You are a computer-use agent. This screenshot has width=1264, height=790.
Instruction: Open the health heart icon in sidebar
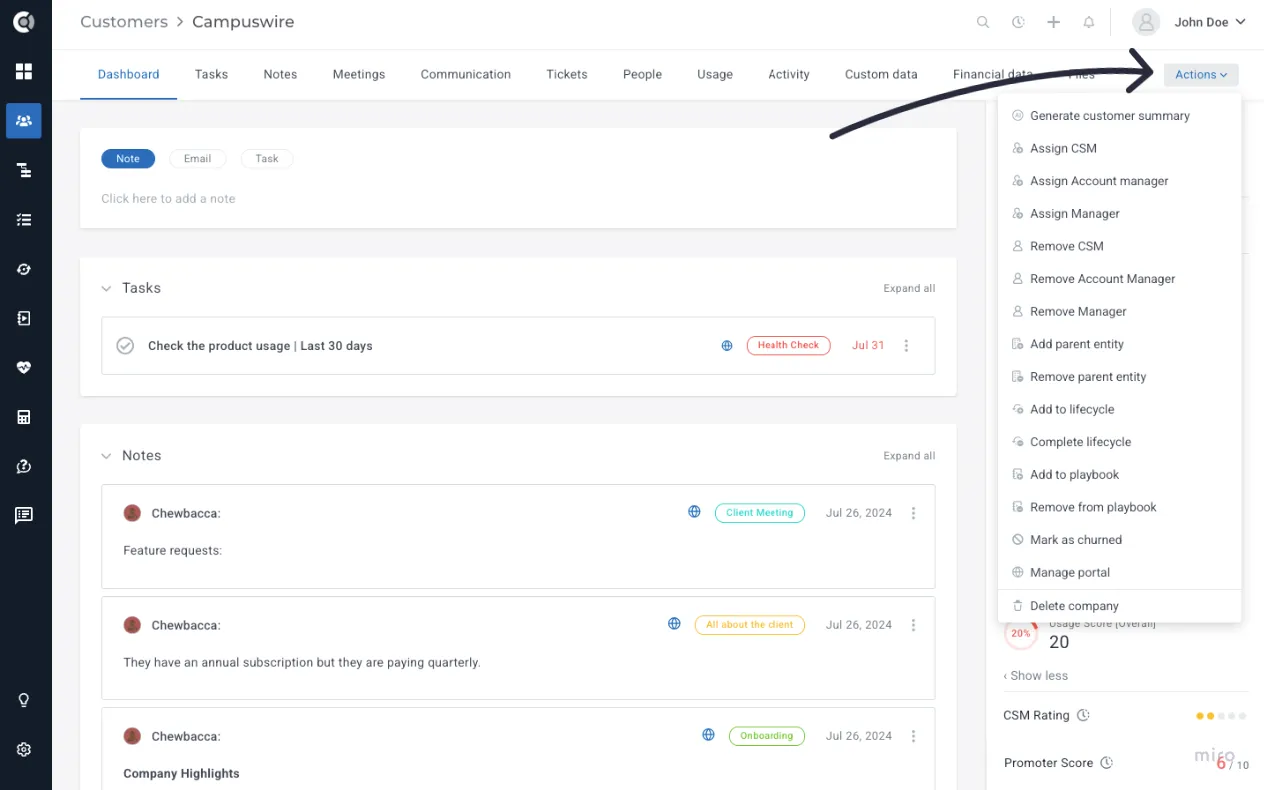coord(24,367)
